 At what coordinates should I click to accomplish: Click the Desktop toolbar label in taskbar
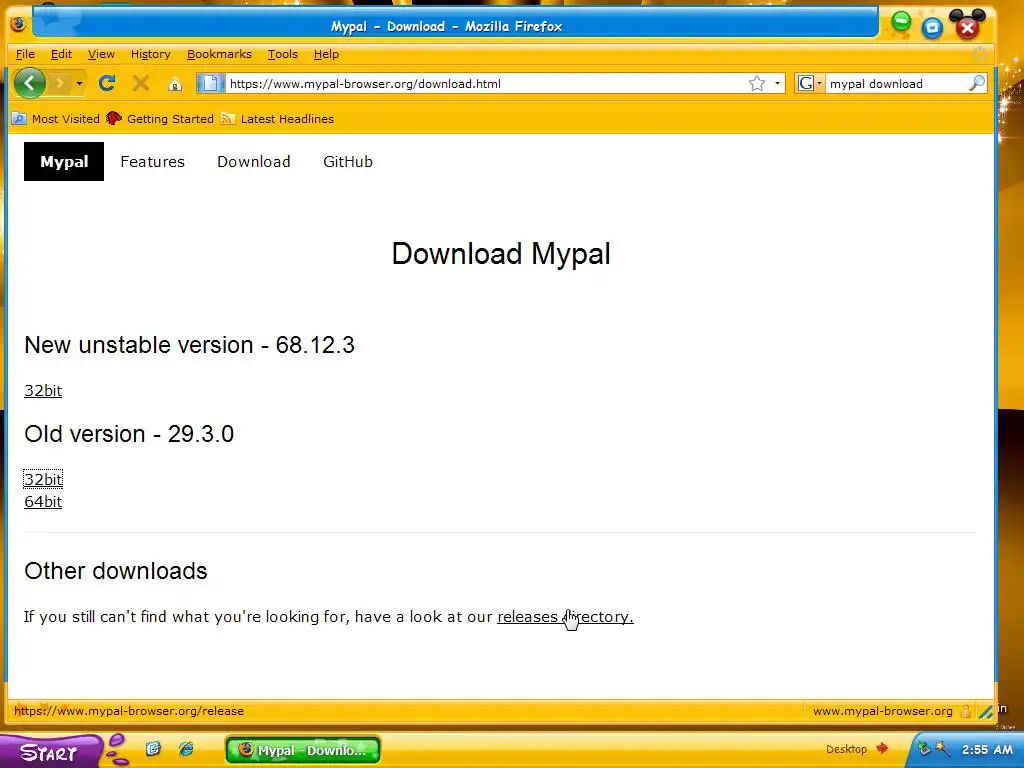[846, 749]
